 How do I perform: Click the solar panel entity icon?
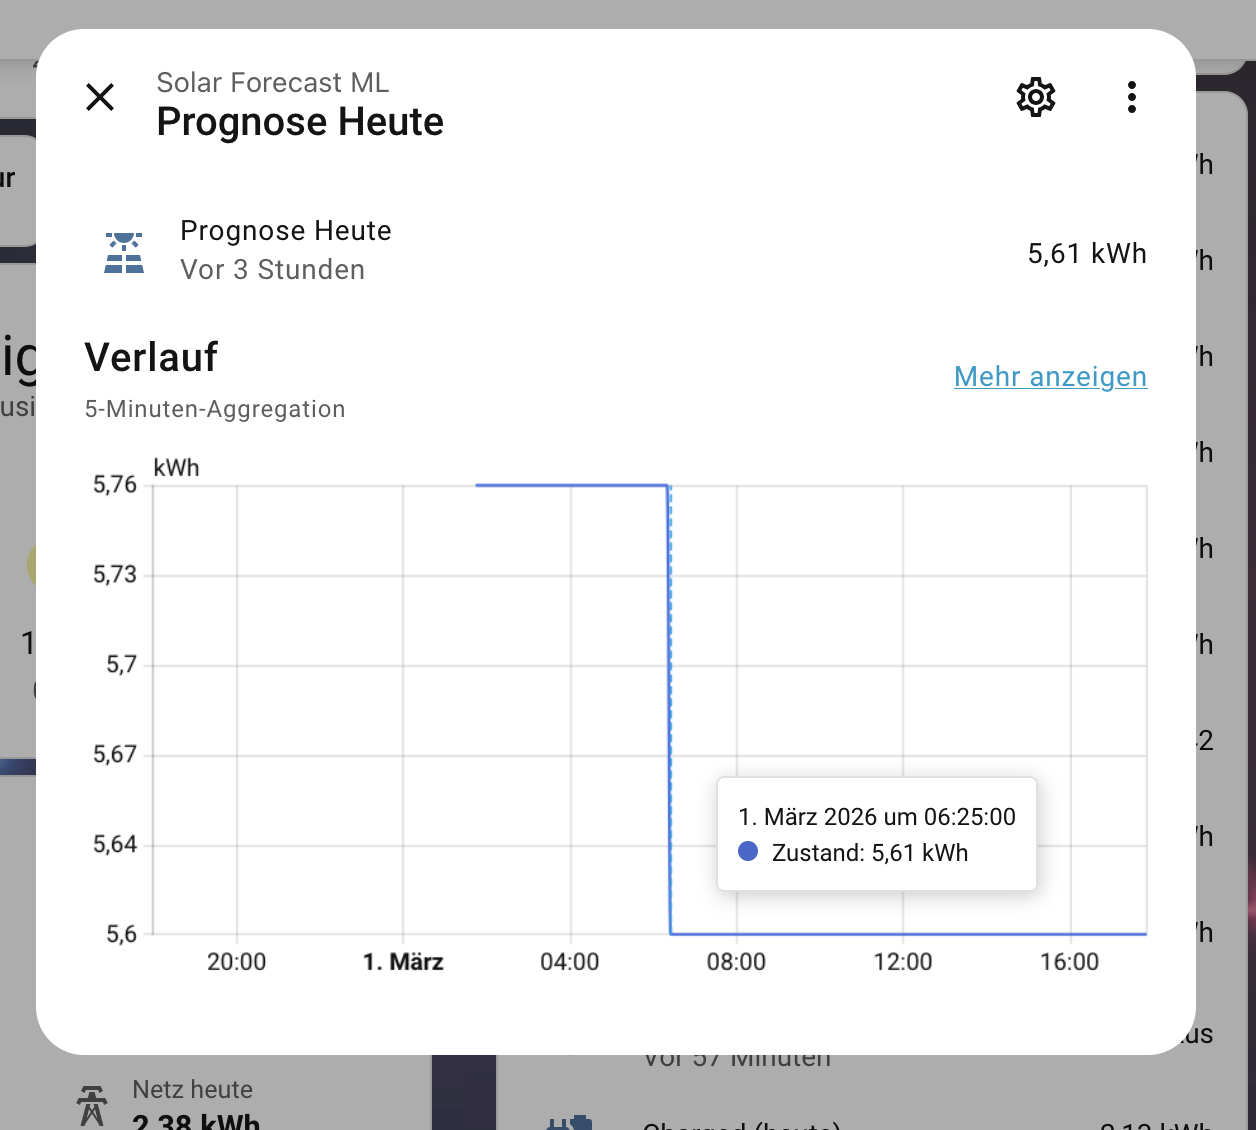(x=124, y=252)
